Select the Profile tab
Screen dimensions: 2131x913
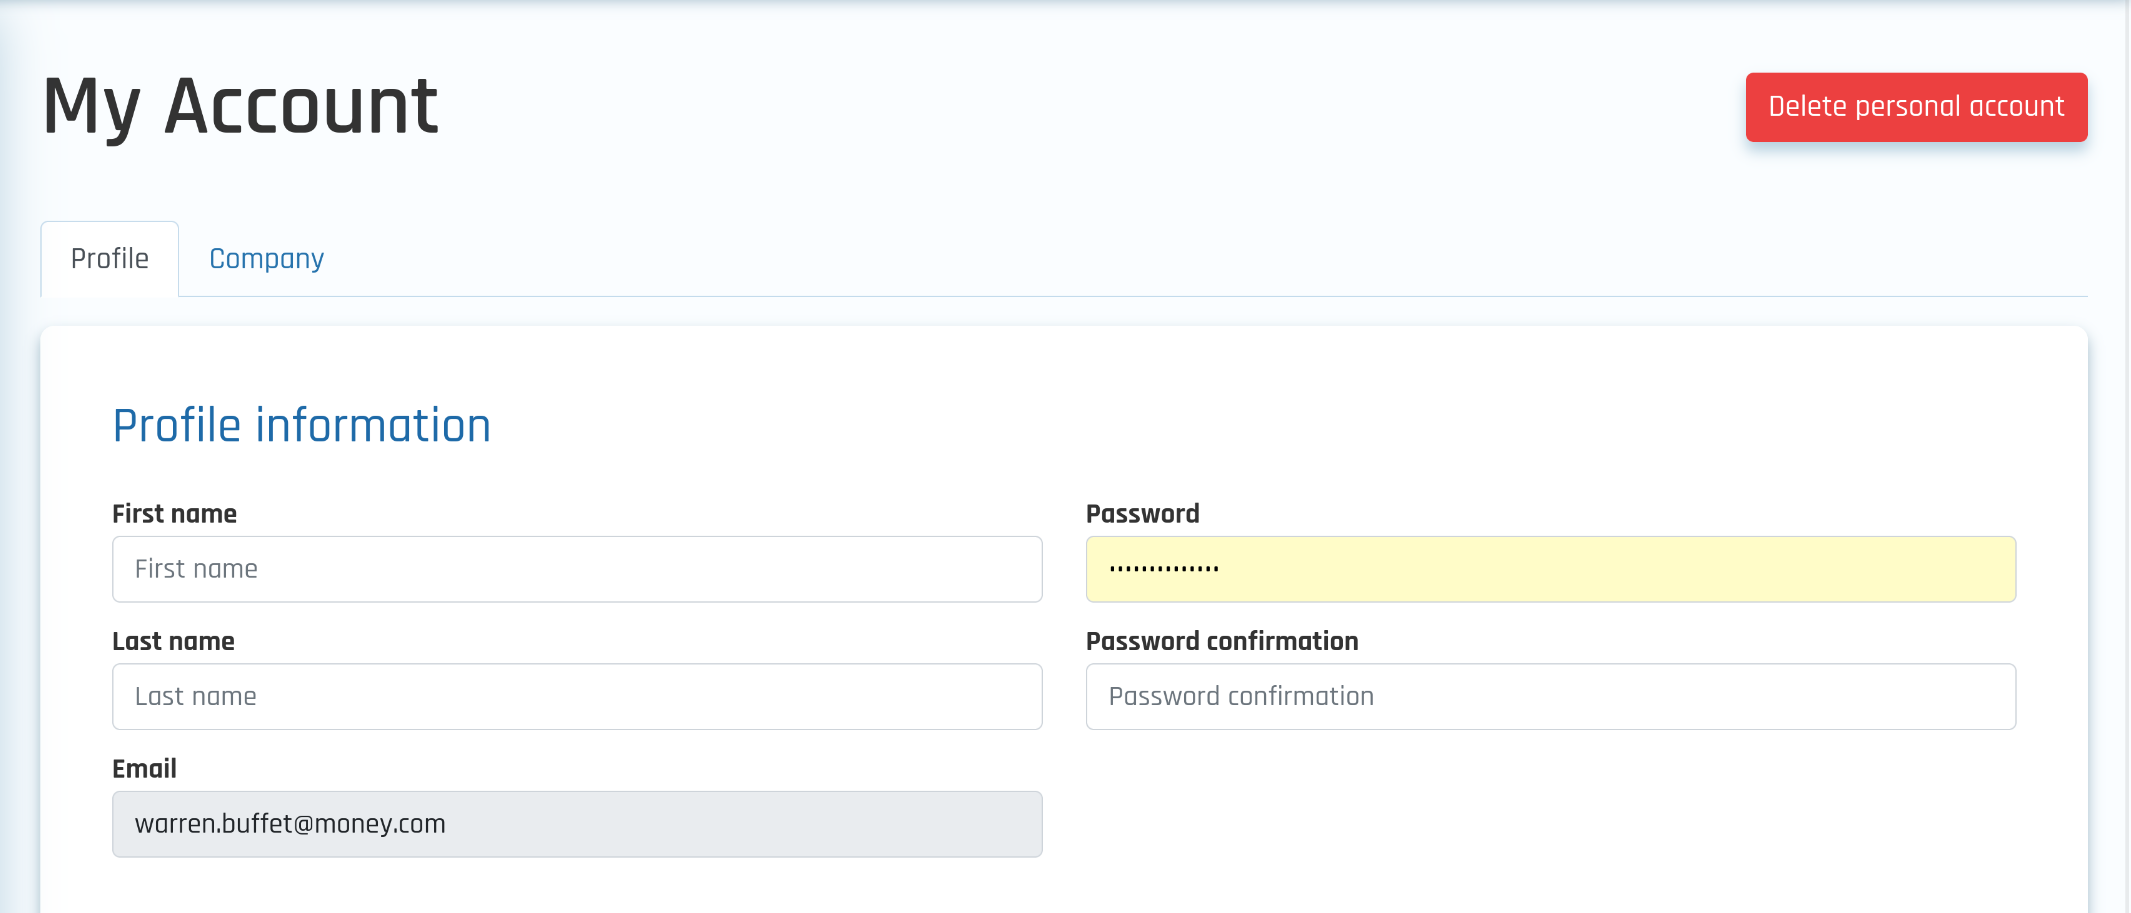(x=110, y=259)
